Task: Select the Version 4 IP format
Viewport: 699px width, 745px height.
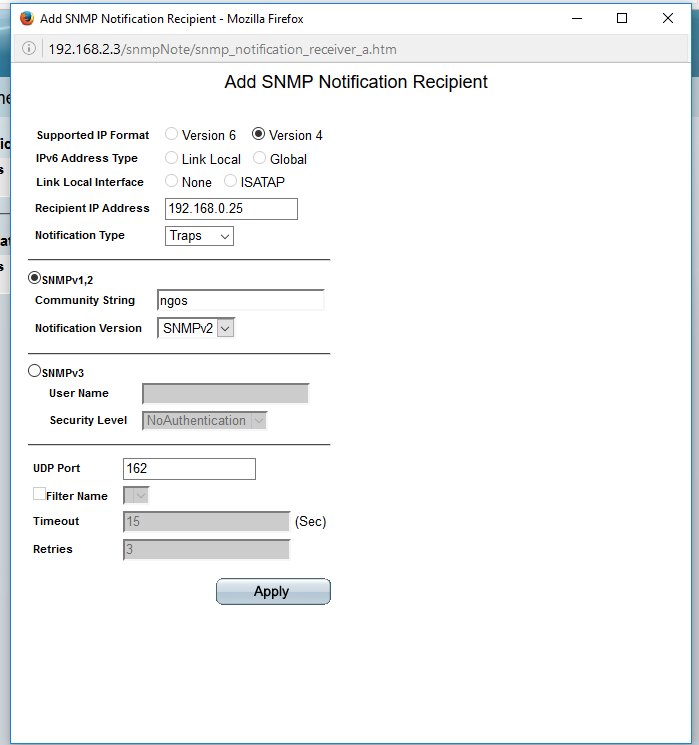Action: [x=259, y=134]
